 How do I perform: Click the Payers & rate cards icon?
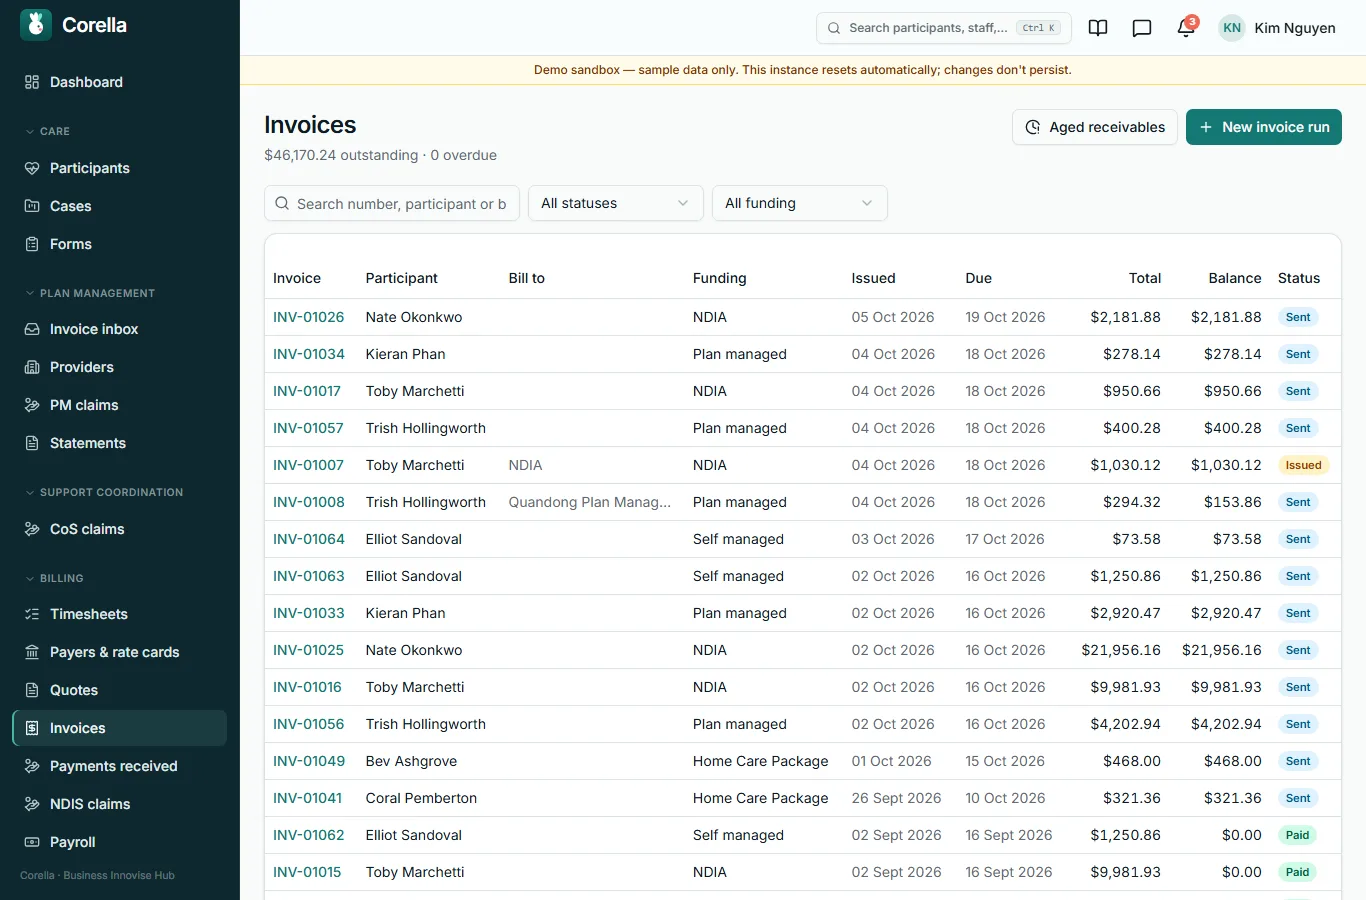32,652
